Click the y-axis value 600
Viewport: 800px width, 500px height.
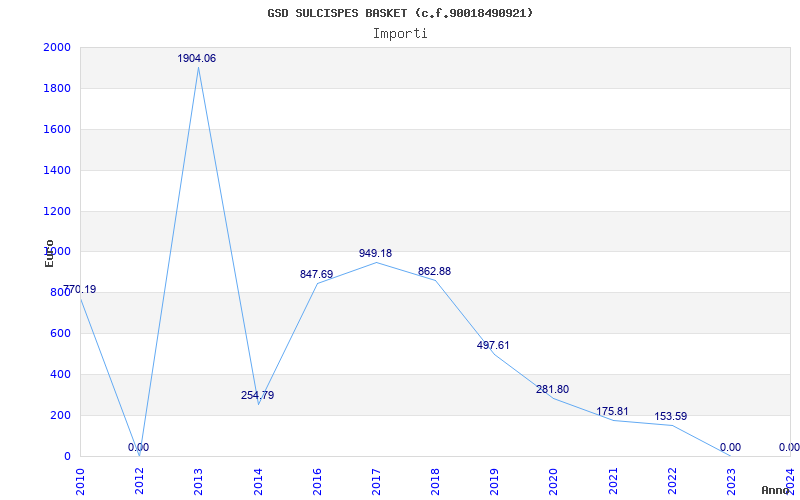(61, 334)
